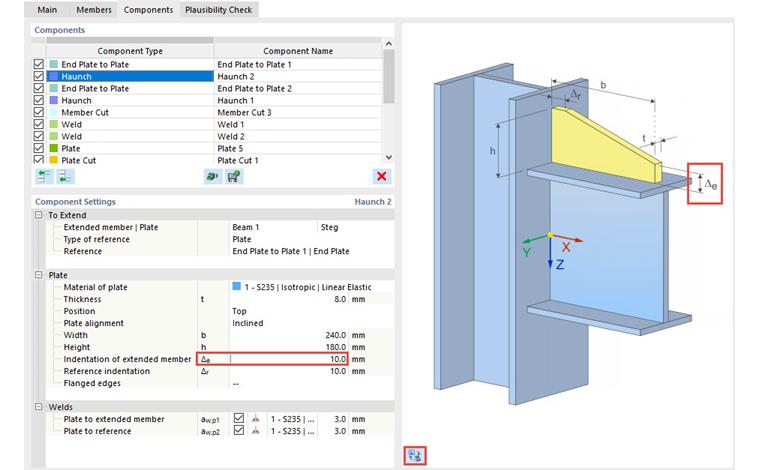Switch to the Components tab
The image size is (760, 470).
coord(148,10)
